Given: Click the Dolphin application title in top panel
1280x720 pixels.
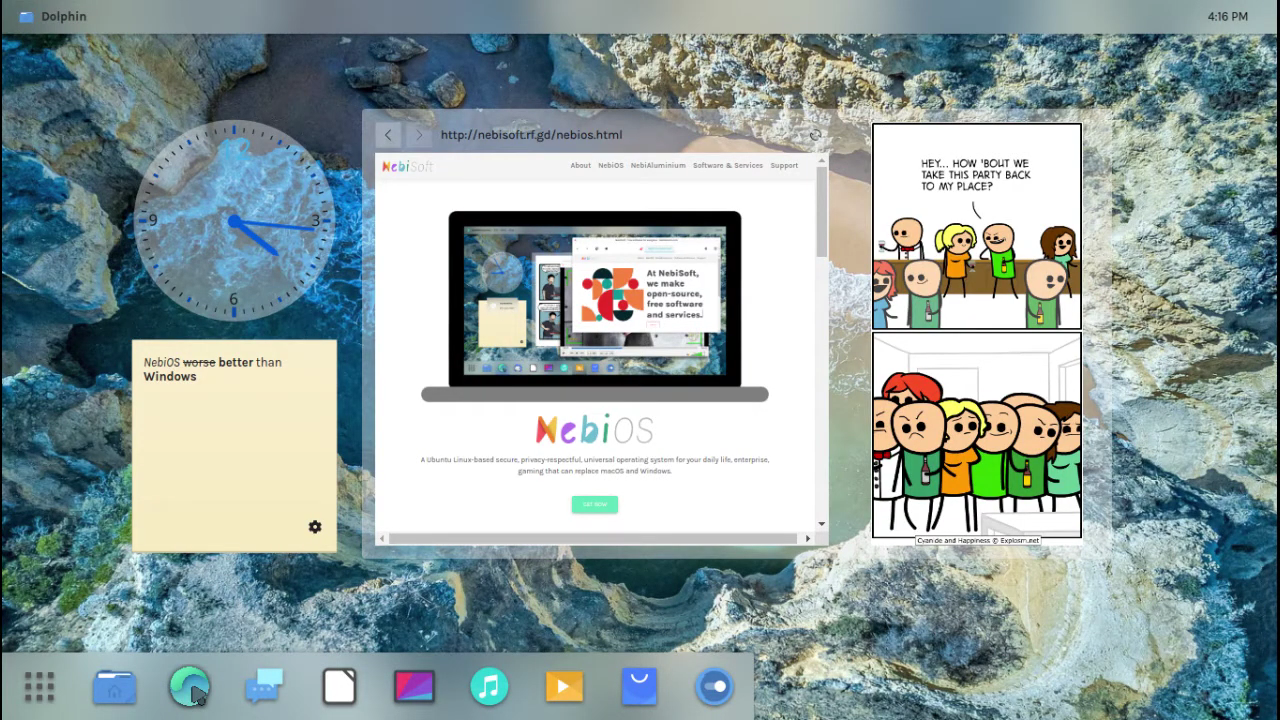Looking at the screenshot, I should pyautogui.click(x=64, y=17).
